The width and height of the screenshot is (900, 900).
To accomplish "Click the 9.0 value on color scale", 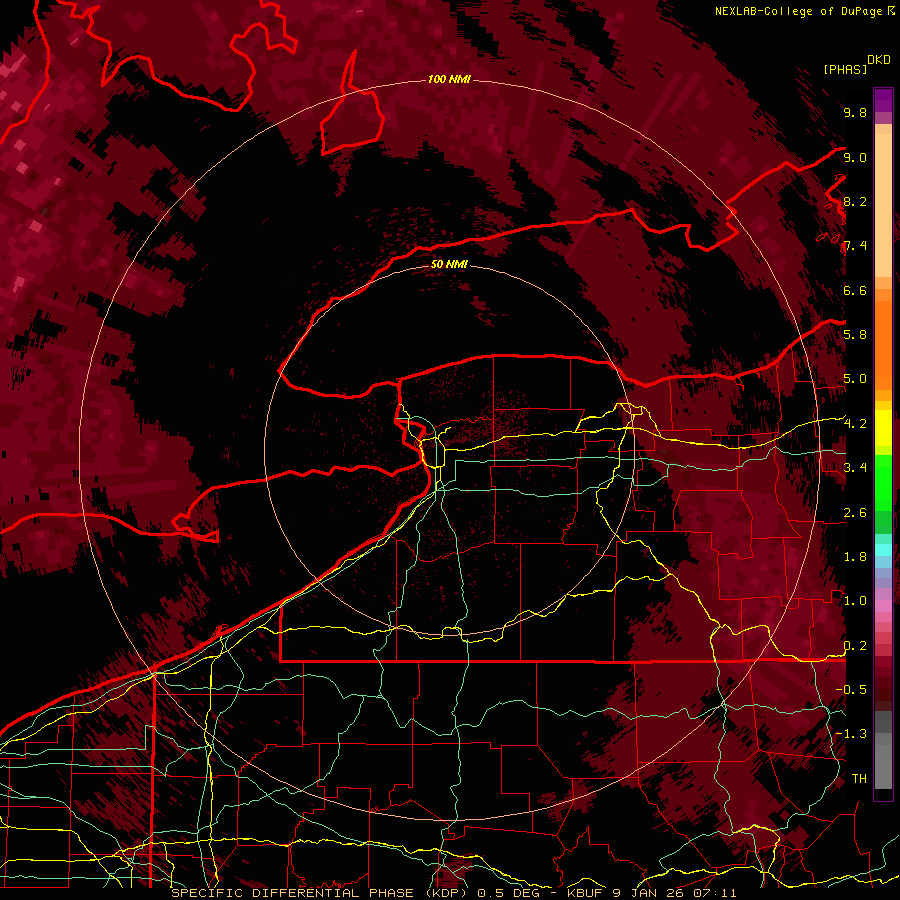I will [x=855, y=157].
